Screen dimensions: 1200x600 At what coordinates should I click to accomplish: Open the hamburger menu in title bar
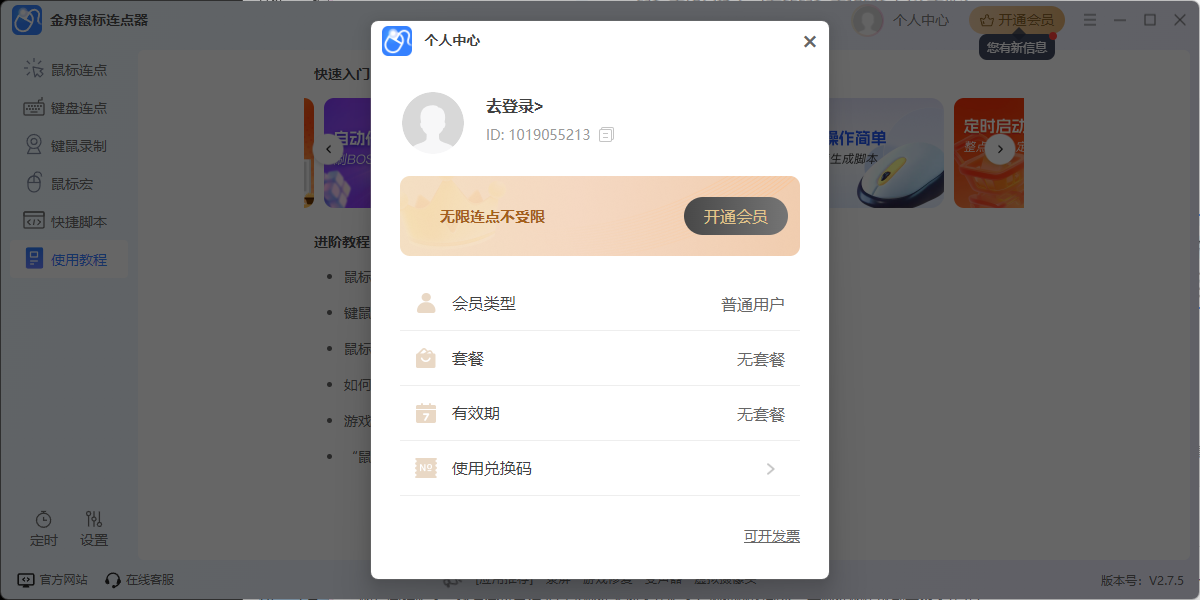coord(1090,20)
